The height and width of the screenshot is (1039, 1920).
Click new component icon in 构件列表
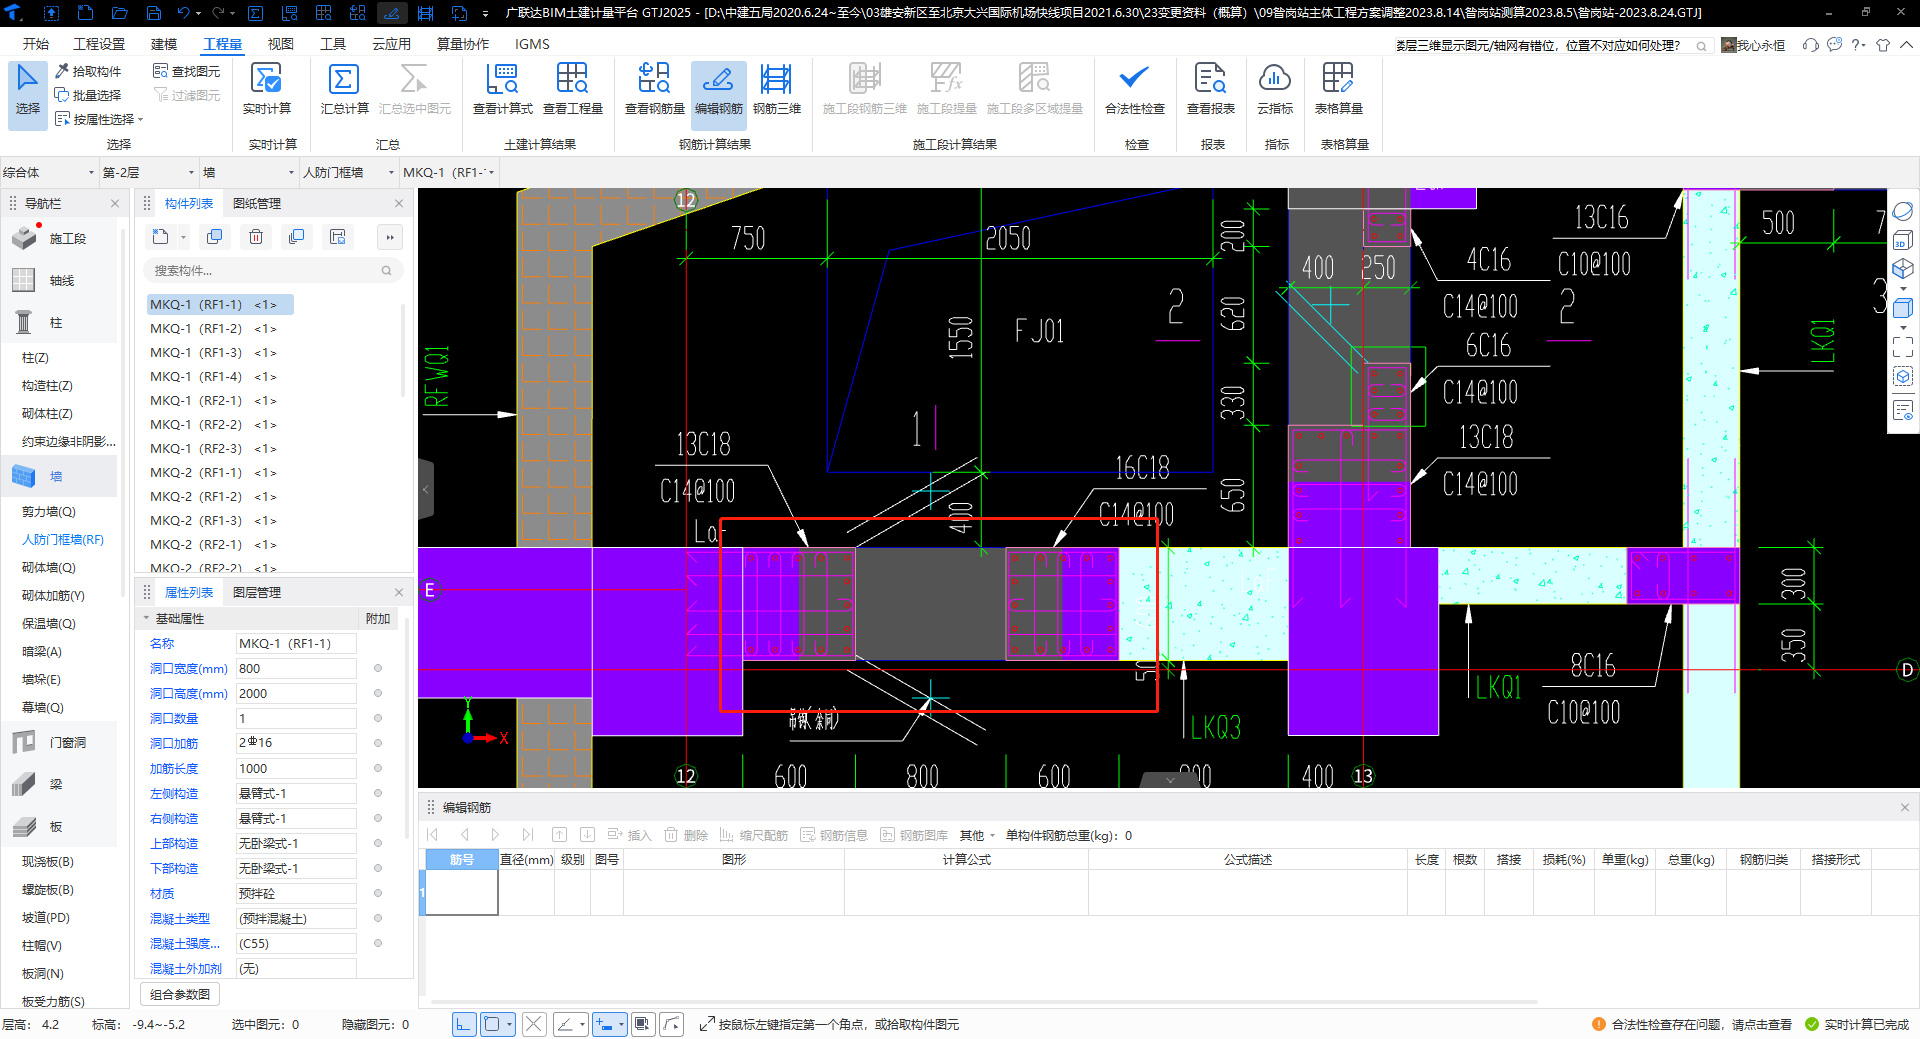[161, 237]
